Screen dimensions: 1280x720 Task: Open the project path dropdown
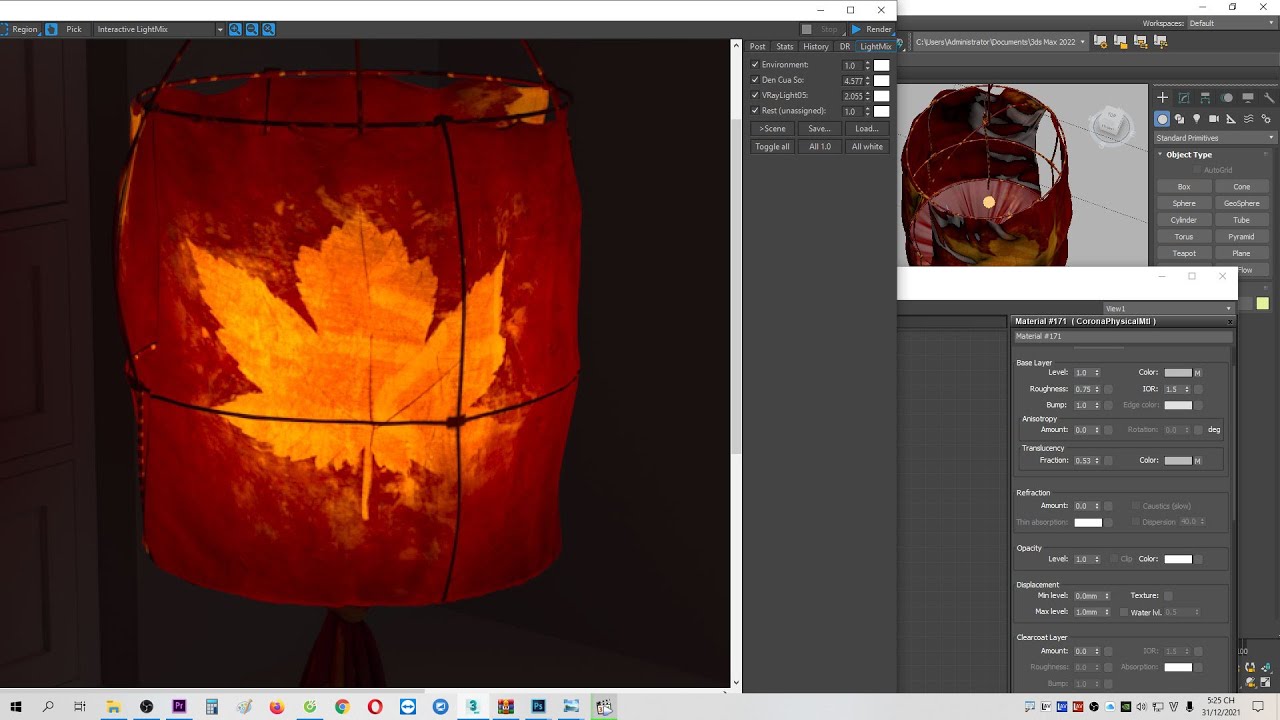point(1001,42)
